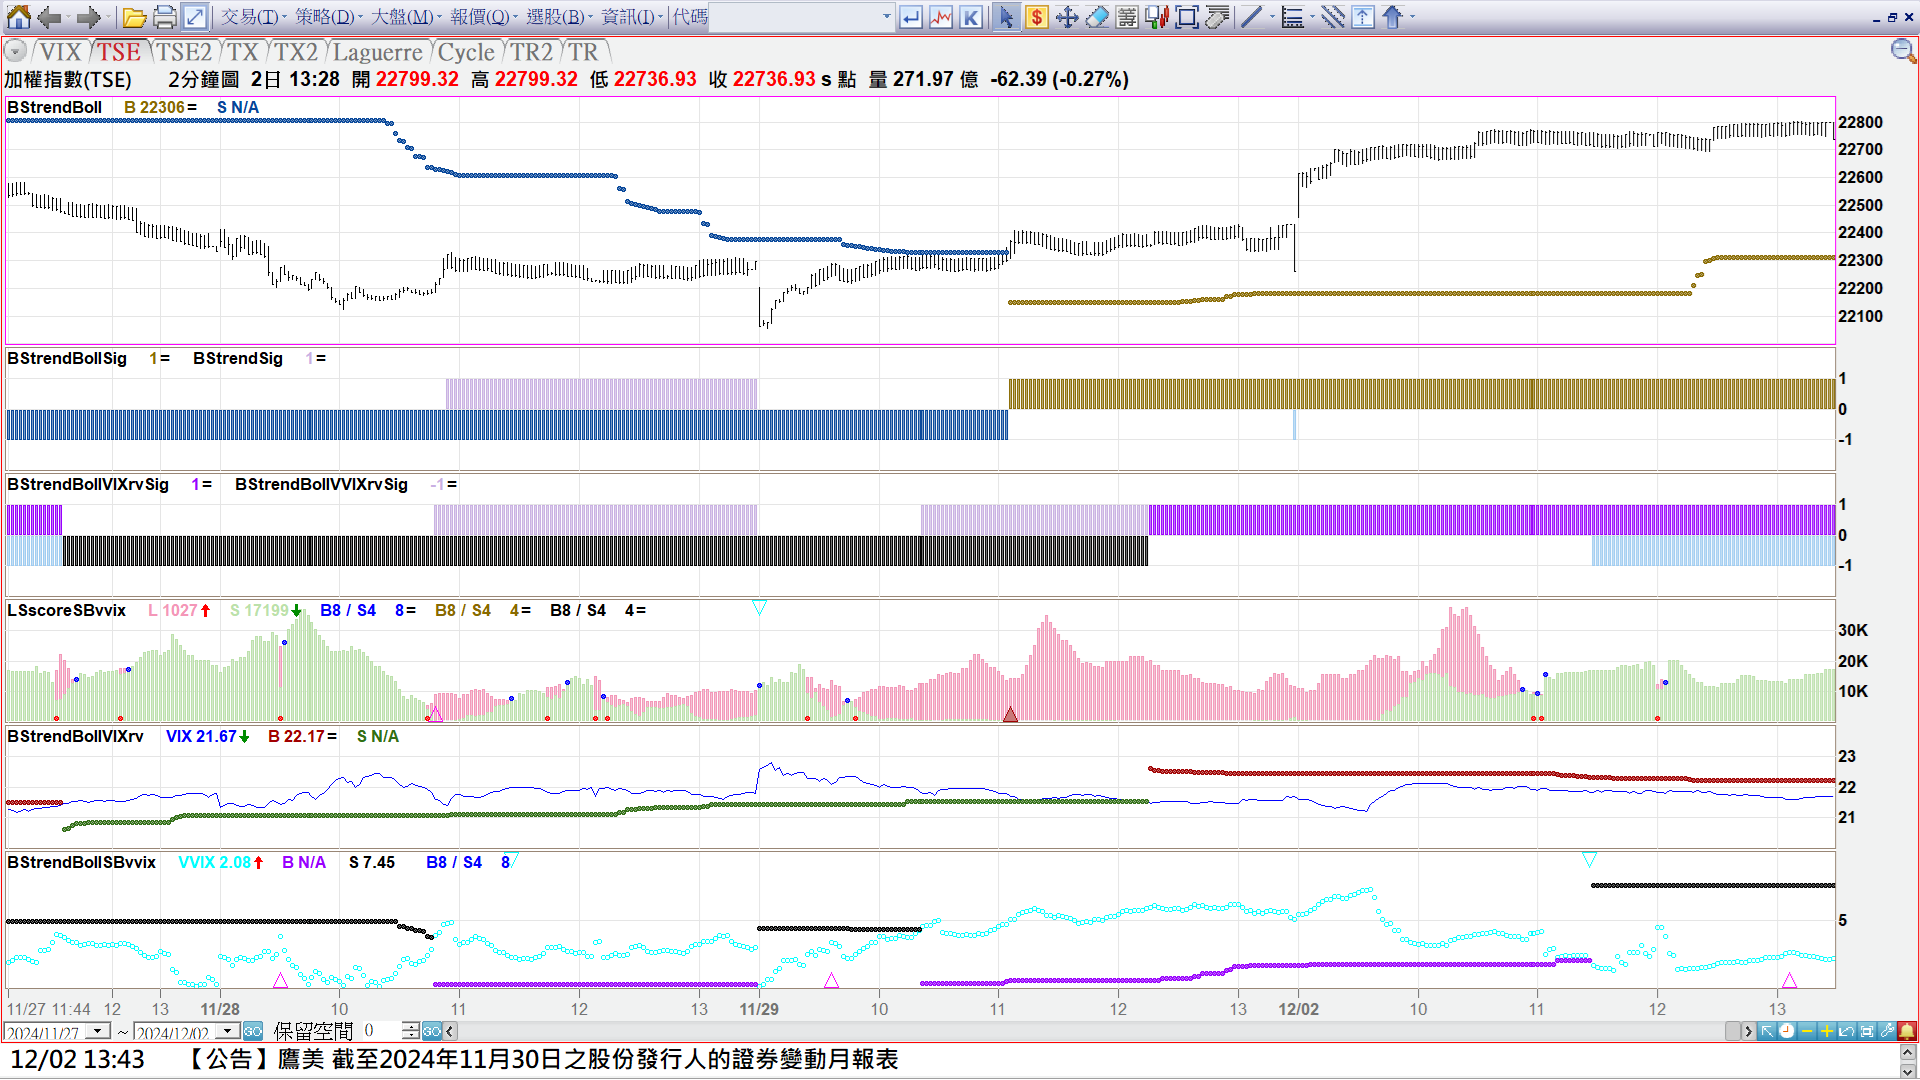Viewport: 1920px width, 1080px height.
Task: Click the BStrendBollVIXrv indicator label
Action: coord(75,736)
